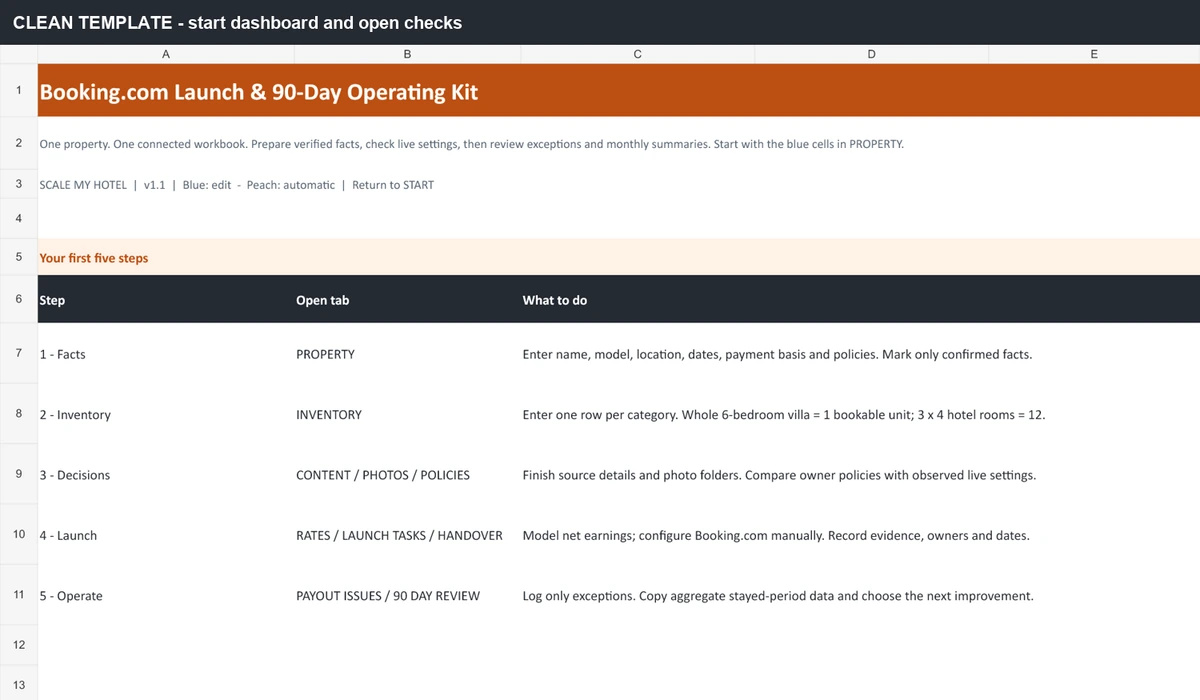Click the 'Open tab' heading cell
1200x700 pixels.
click(x=407, y=300)
